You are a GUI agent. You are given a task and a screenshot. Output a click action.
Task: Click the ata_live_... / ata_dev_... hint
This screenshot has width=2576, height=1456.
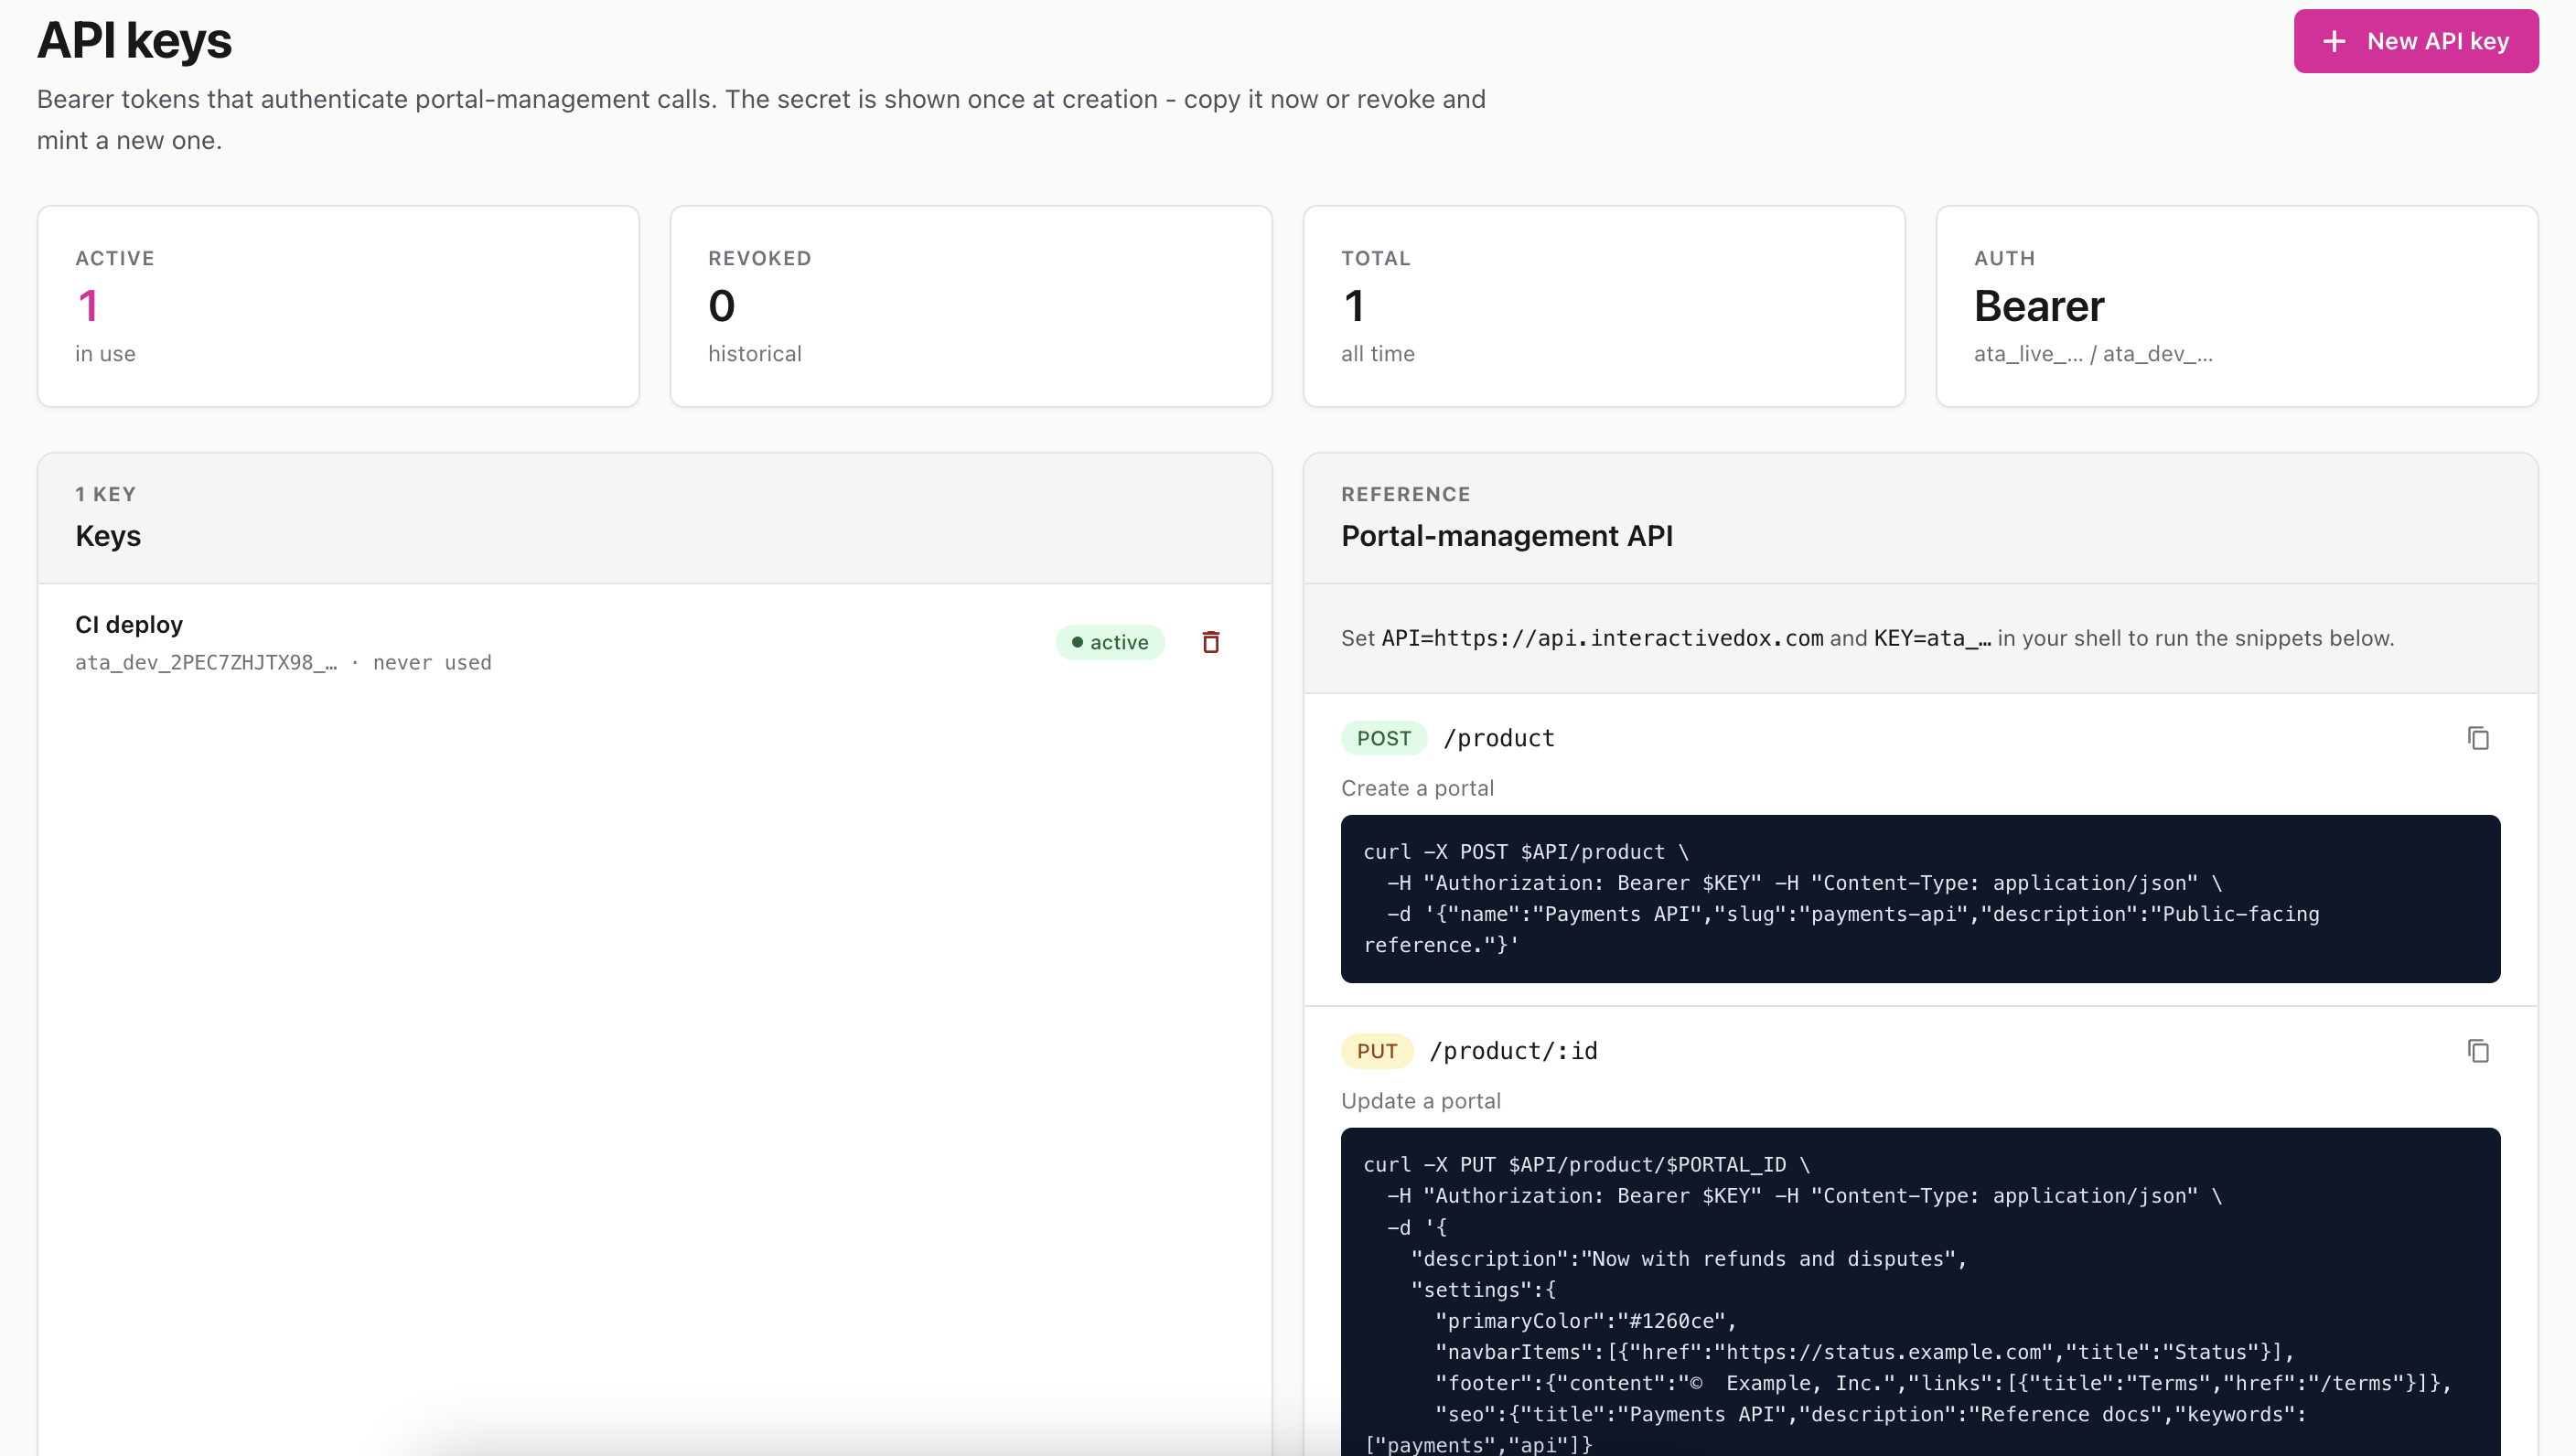pyautogui.click(x=2093, y=354)
